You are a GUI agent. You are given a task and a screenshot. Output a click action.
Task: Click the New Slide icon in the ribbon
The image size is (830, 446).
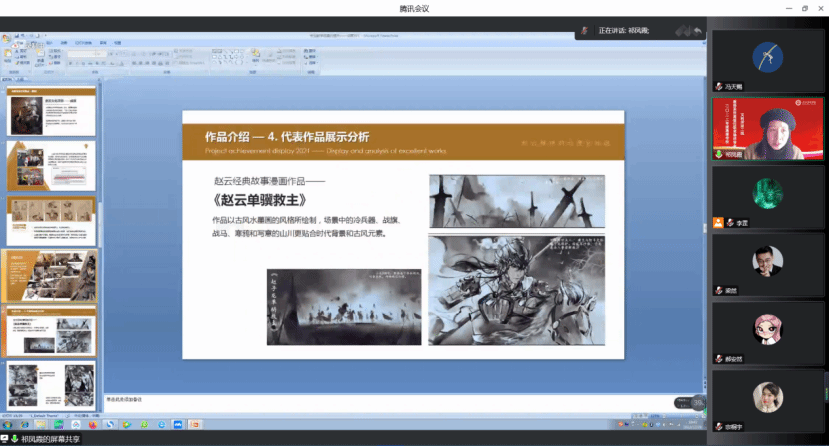click(40, 53)
